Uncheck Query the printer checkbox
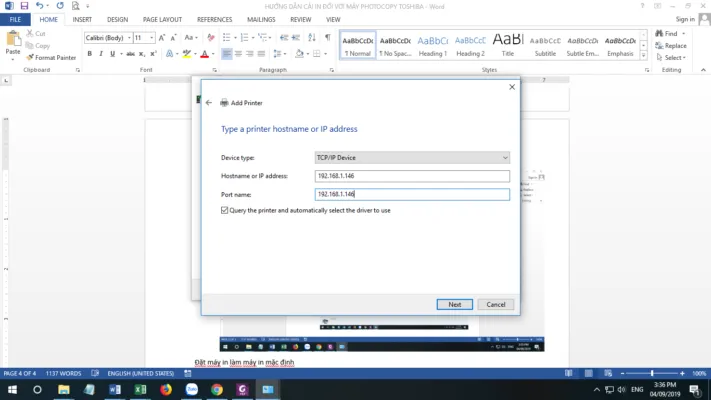This screenshot has height=400, width=711. 224,210
